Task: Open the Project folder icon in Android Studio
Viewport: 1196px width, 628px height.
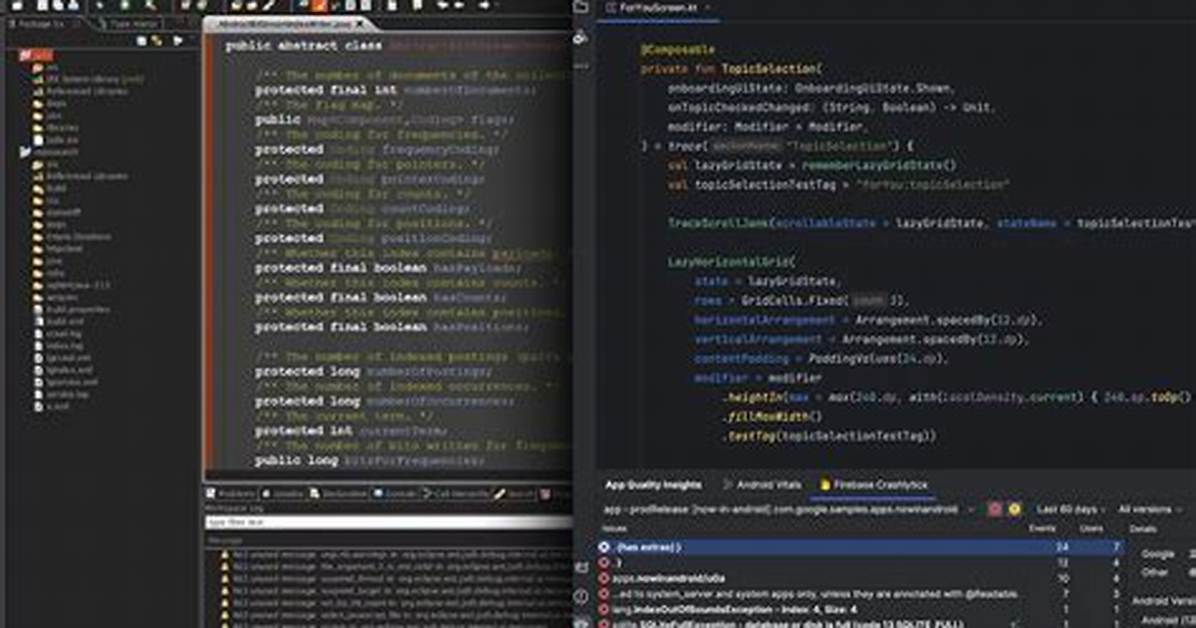Action: [x=581, y=7]
